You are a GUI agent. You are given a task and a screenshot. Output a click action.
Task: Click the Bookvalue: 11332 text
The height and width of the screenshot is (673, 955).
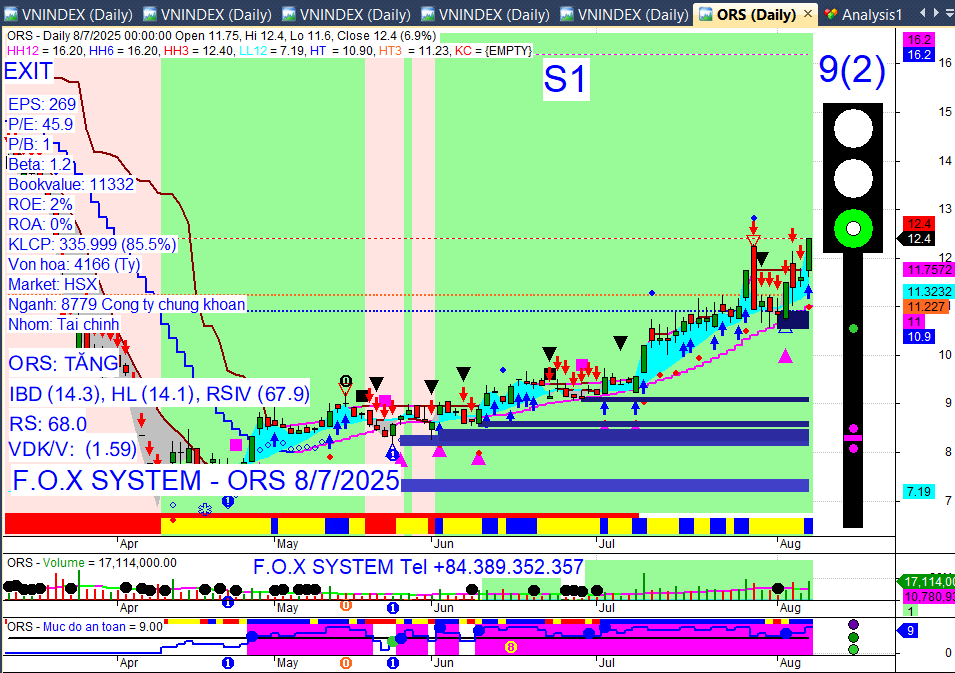[71, 185]
